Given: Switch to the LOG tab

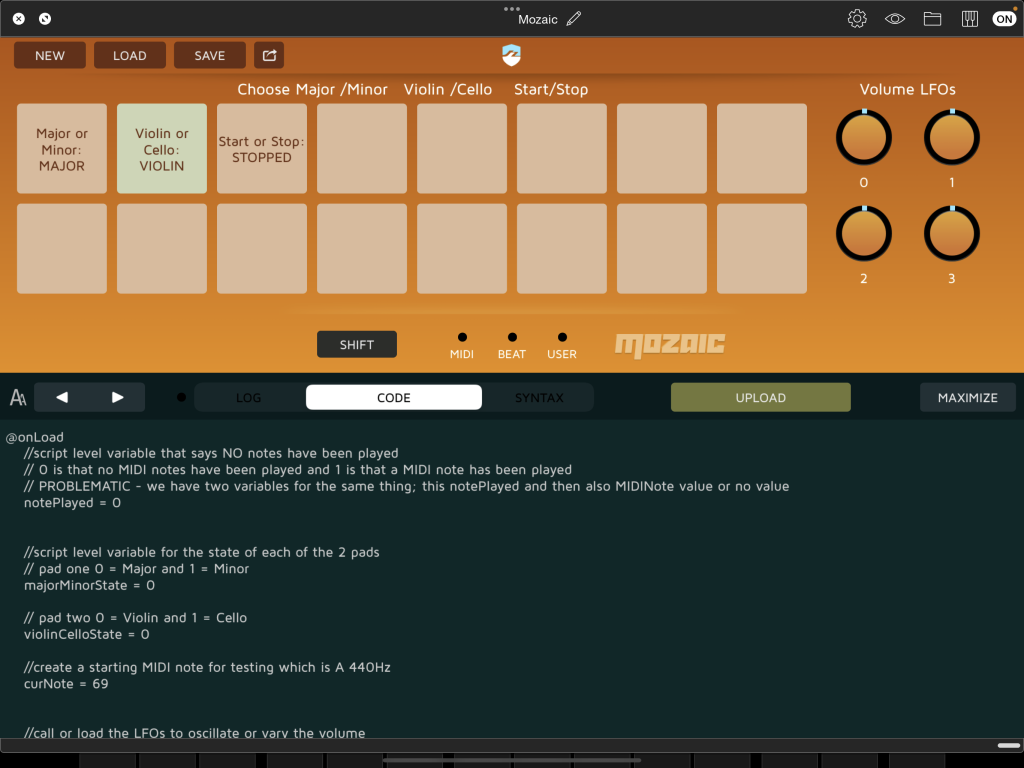Looking at the screenshot, I should click(248, 397).
